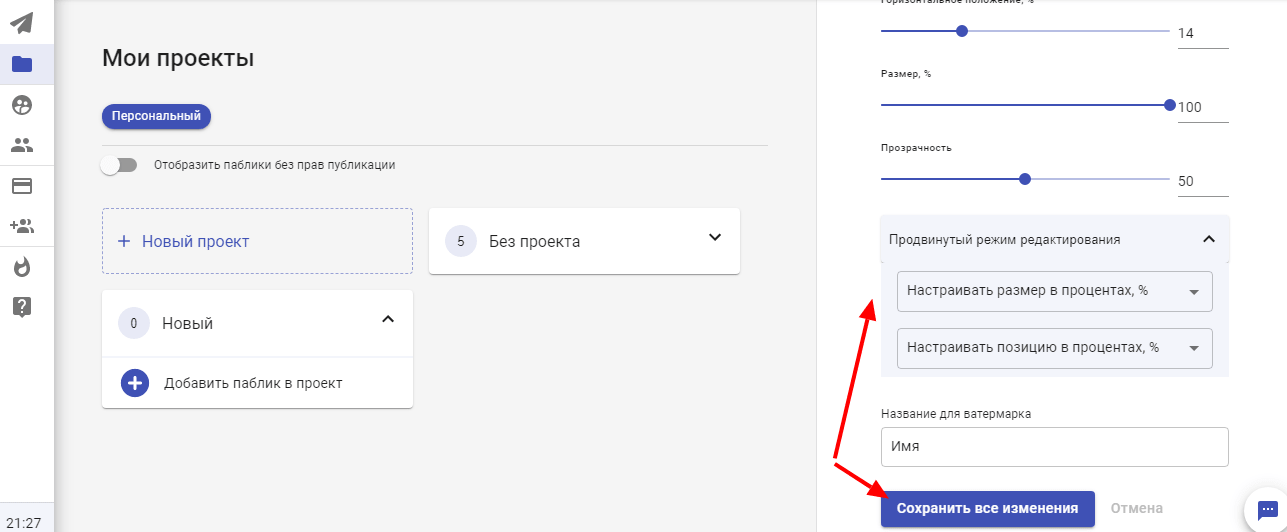This screenshot has width=1287, height=532.
Task: Click the horizontal position slider handle
Action: pos(962,31)
